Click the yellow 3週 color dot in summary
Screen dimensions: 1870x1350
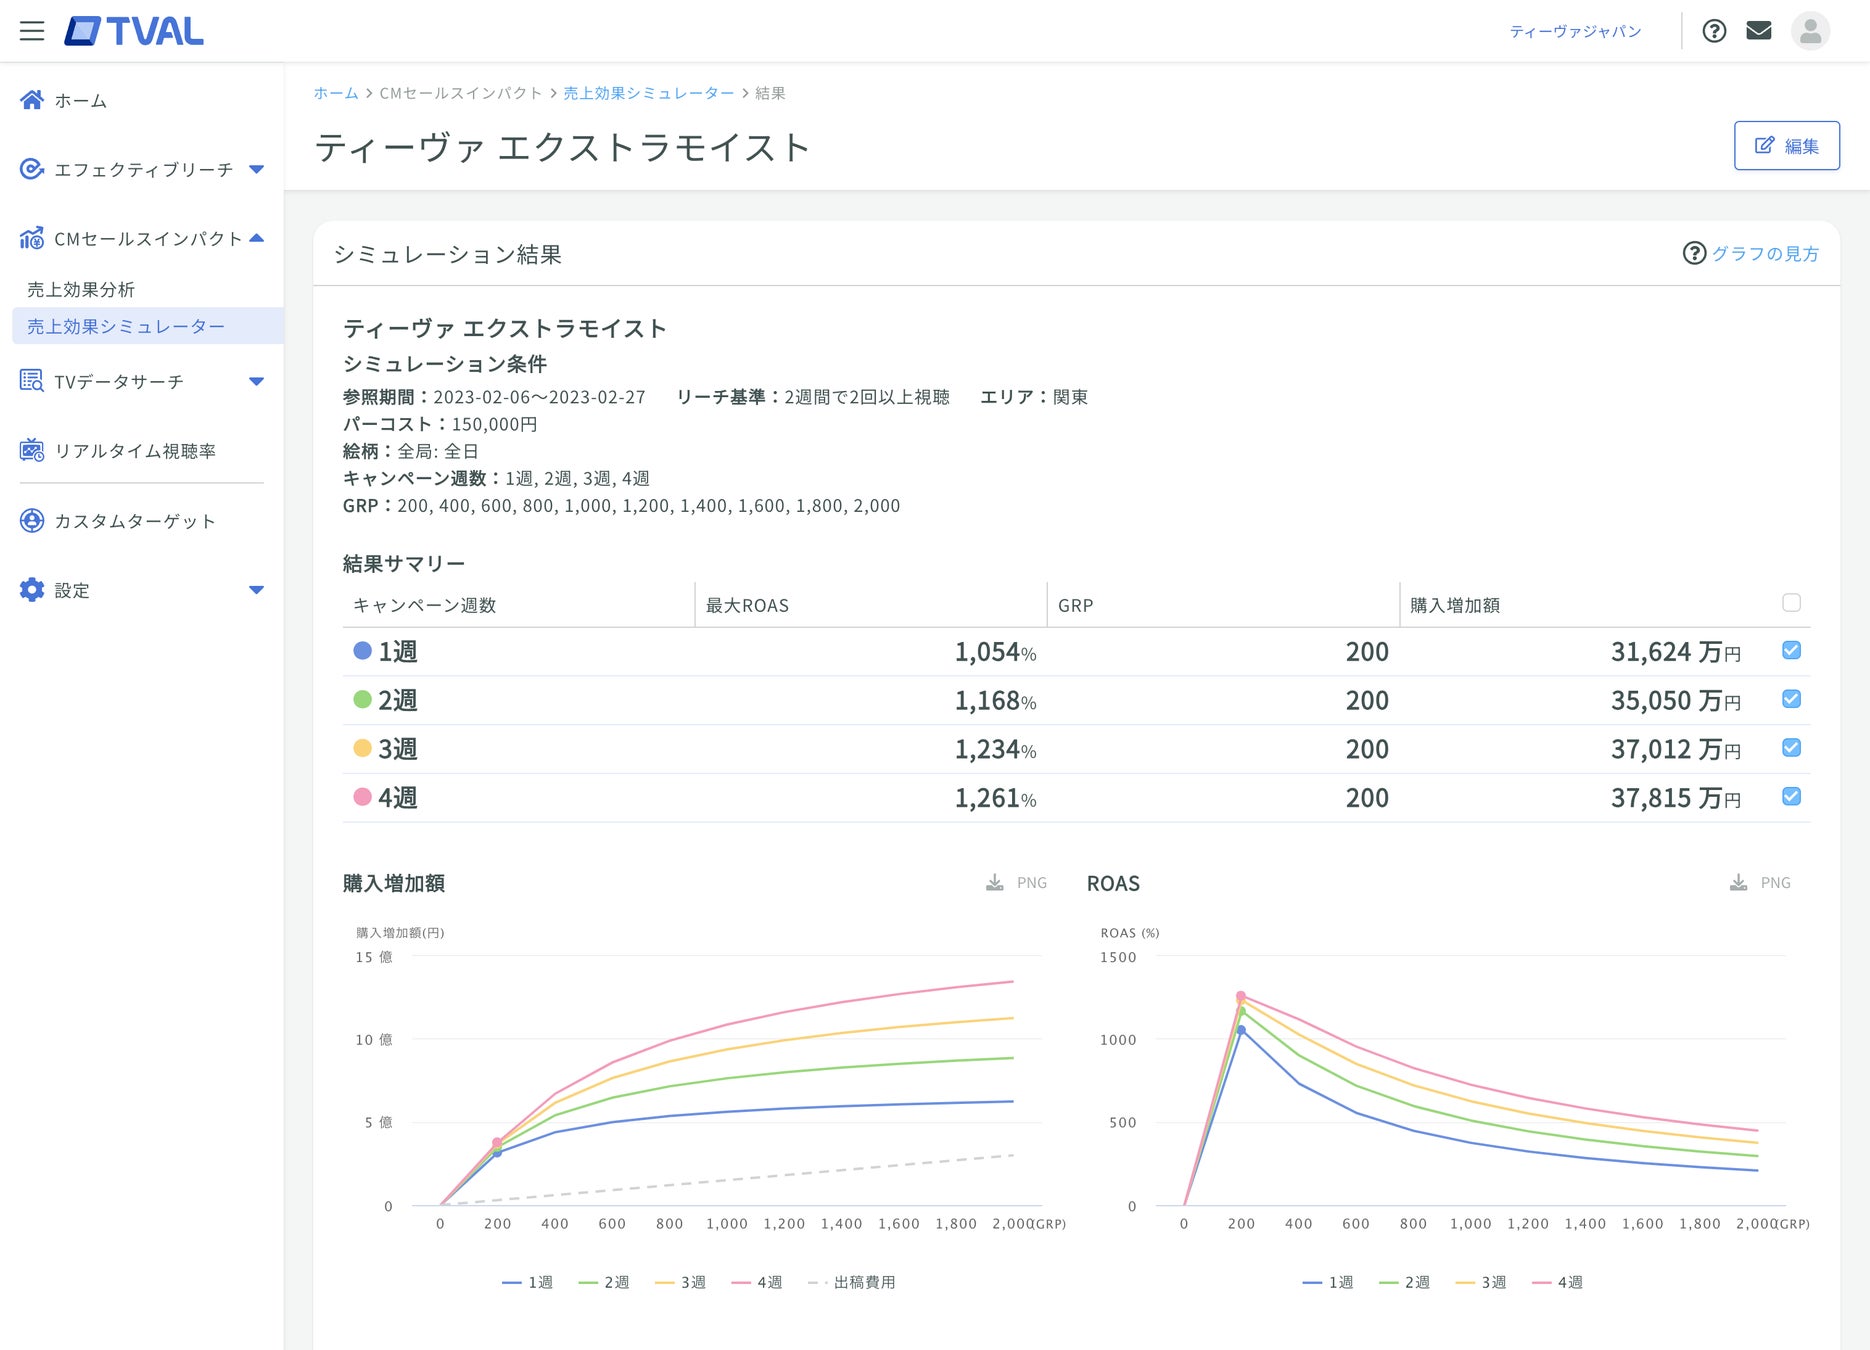pyautogui.click(x=363, y=748)
